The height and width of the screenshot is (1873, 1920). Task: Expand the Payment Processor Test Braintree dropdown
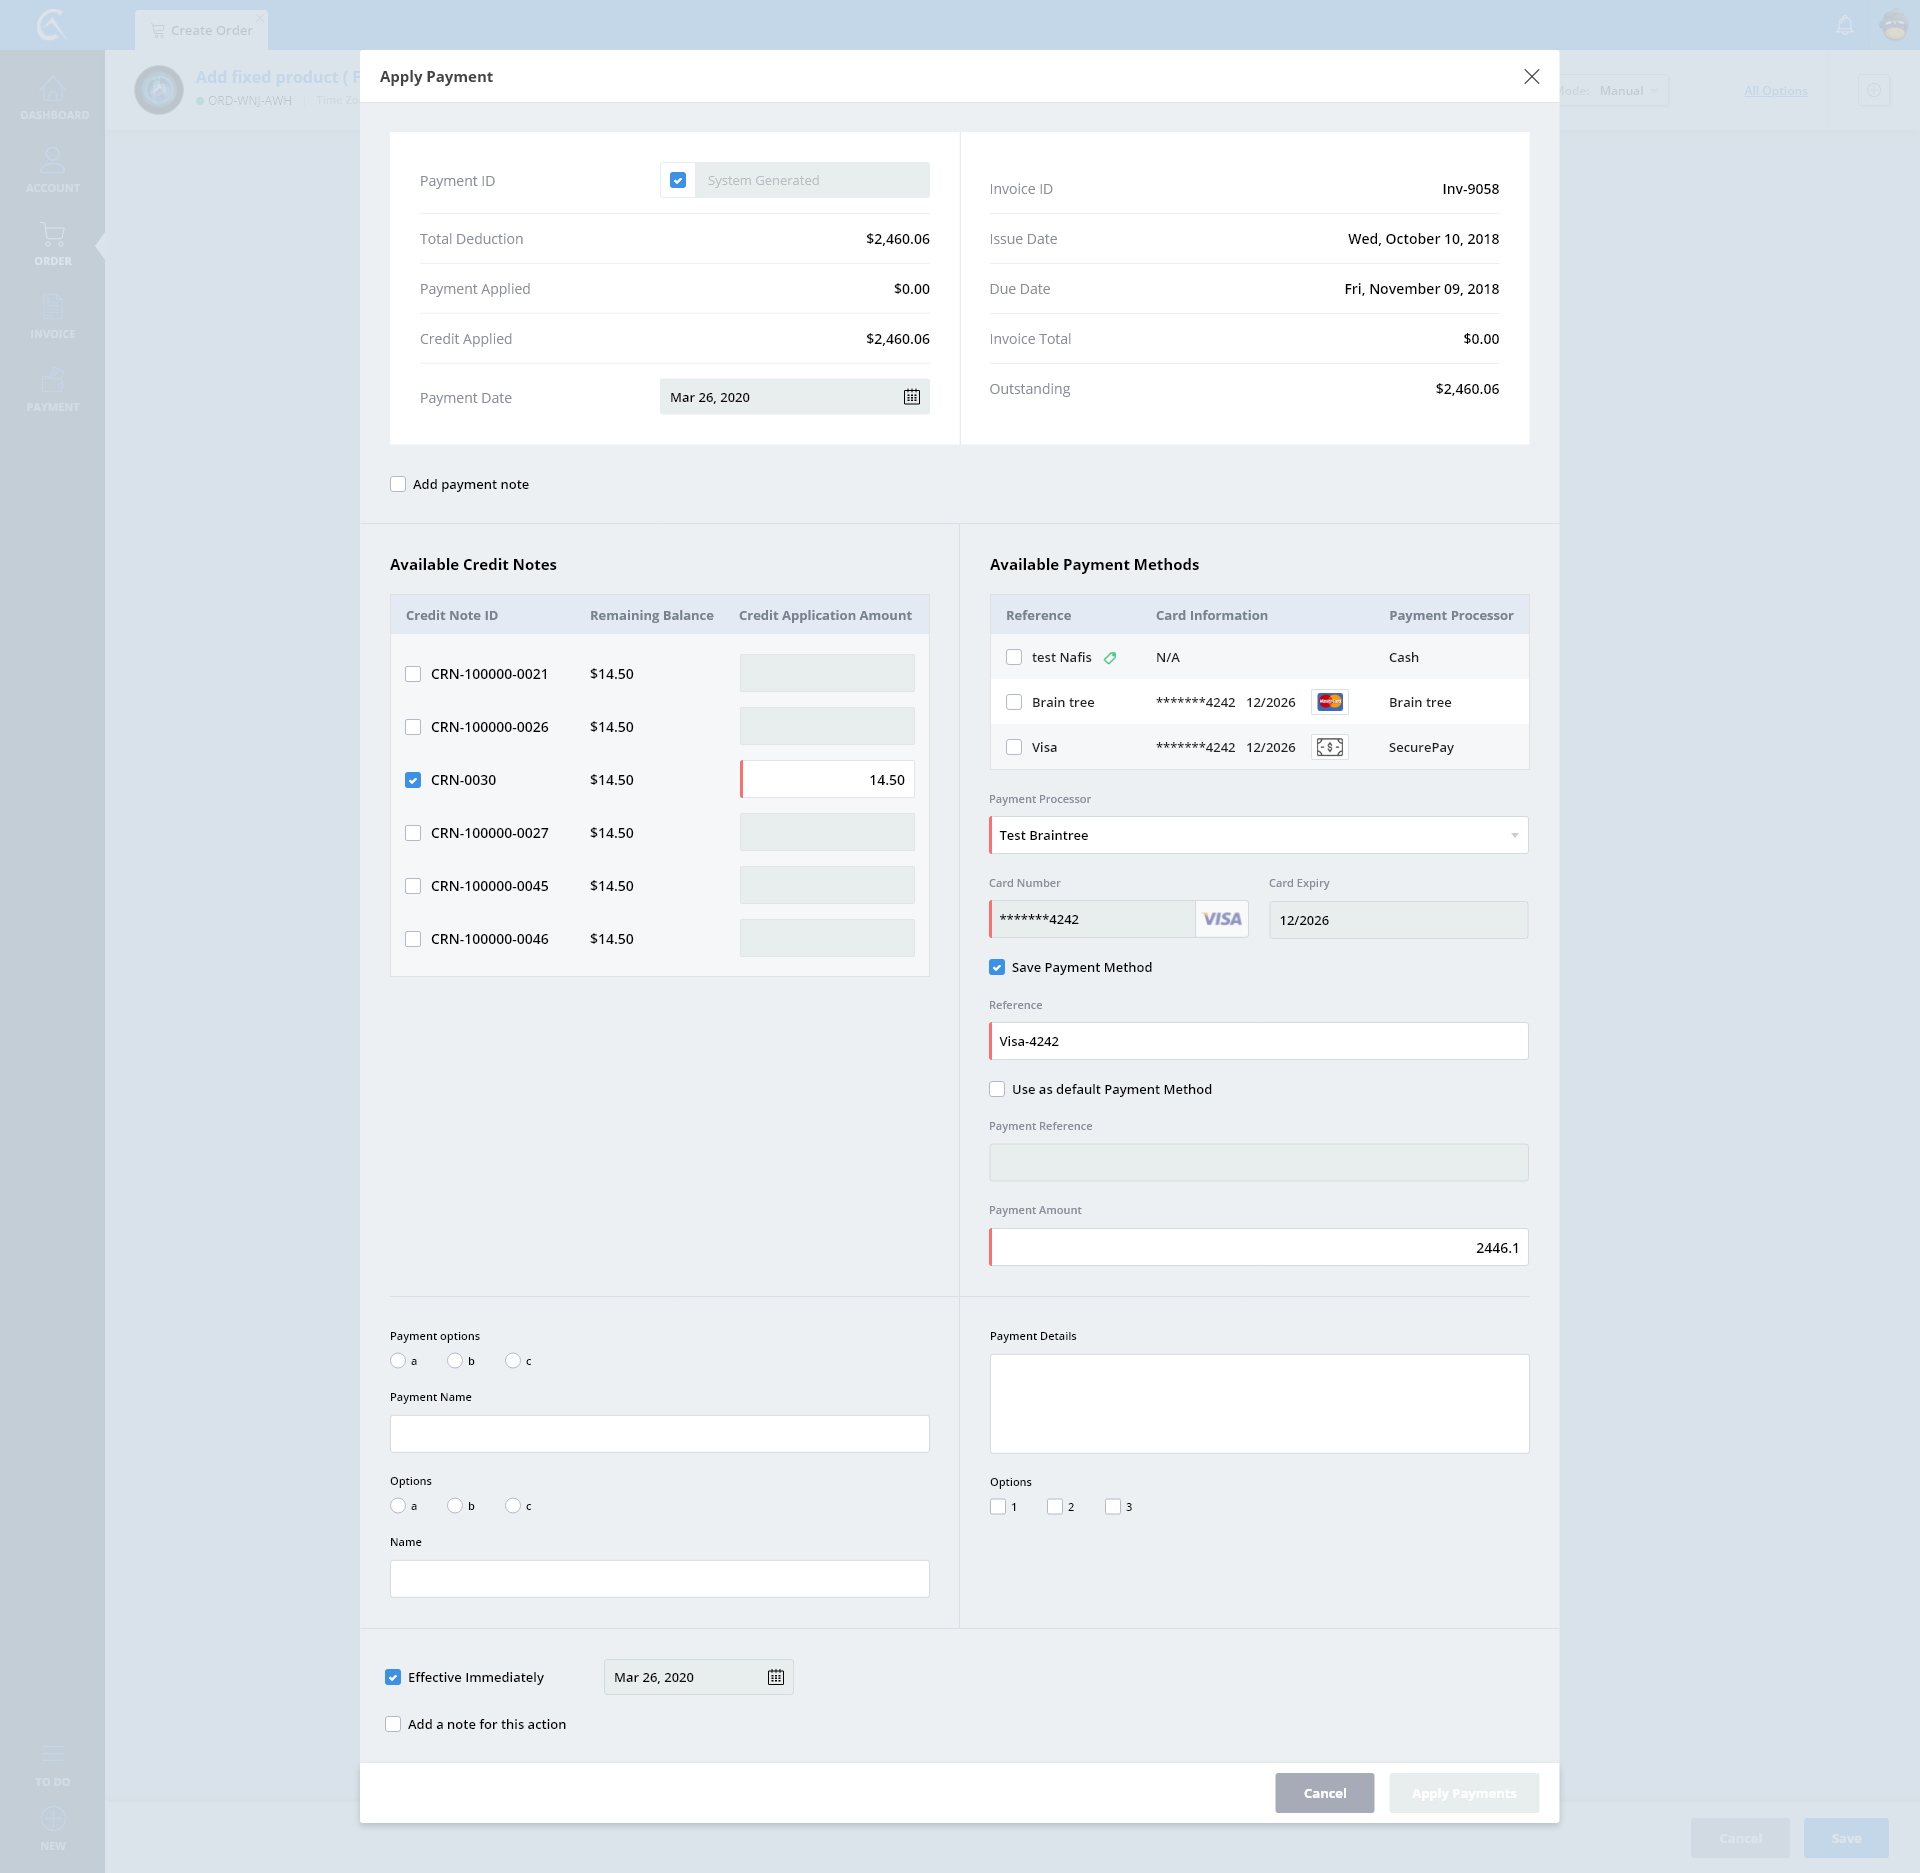[1258, 835]
